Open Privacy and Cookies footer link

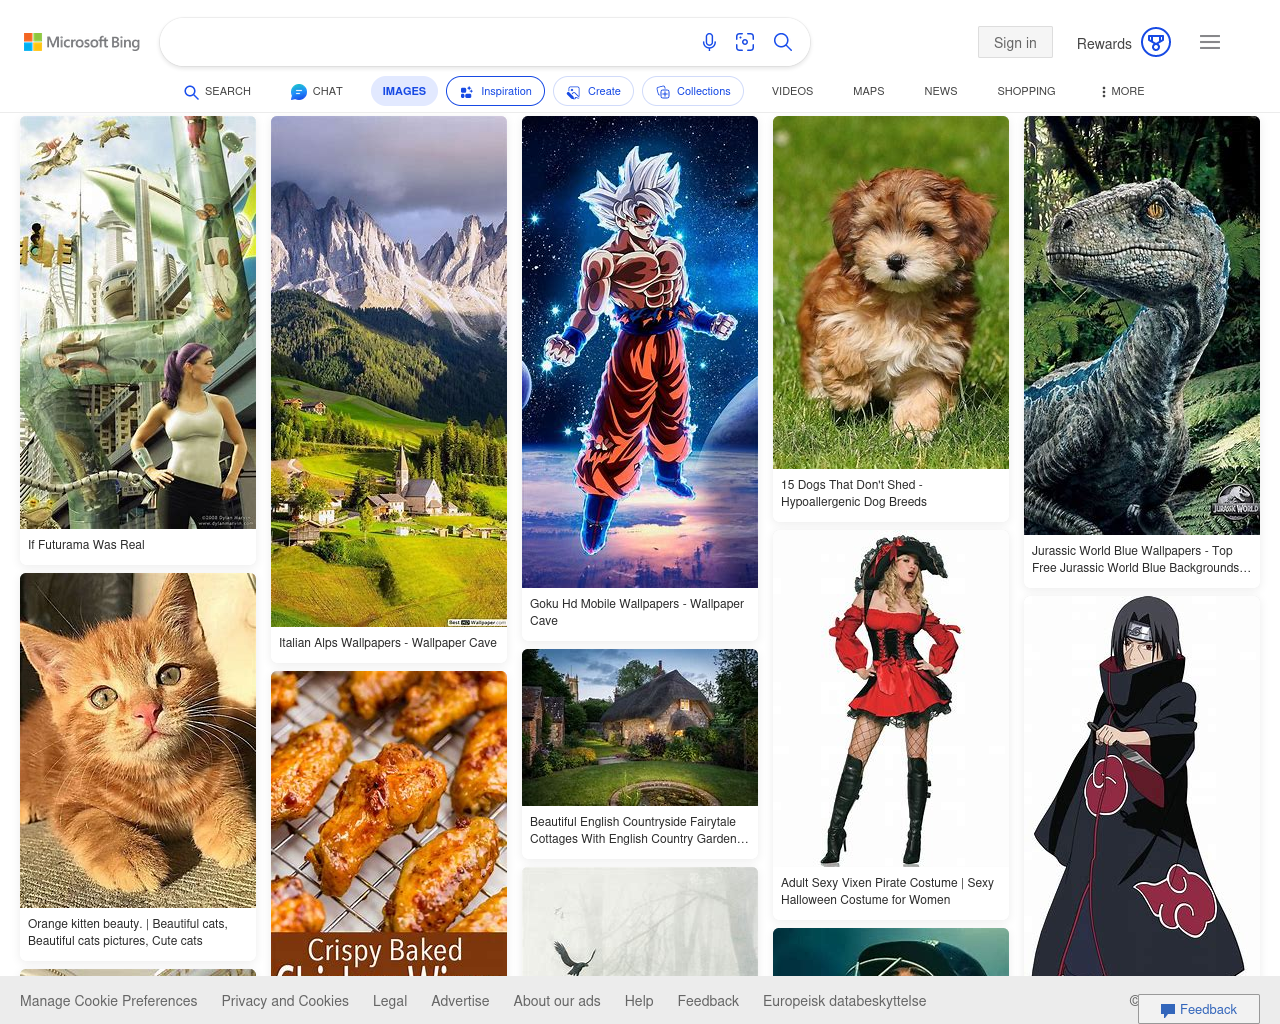(x=285, y=1001)
